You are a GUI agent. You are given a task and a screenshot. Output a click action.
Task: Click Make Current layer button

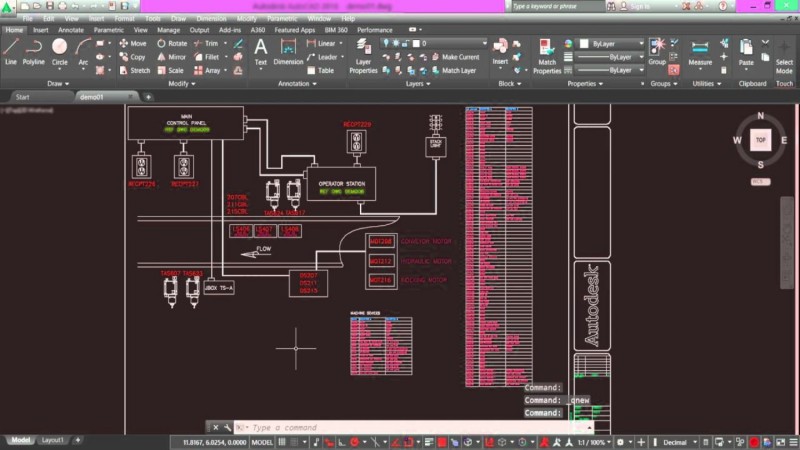(456, 57)
